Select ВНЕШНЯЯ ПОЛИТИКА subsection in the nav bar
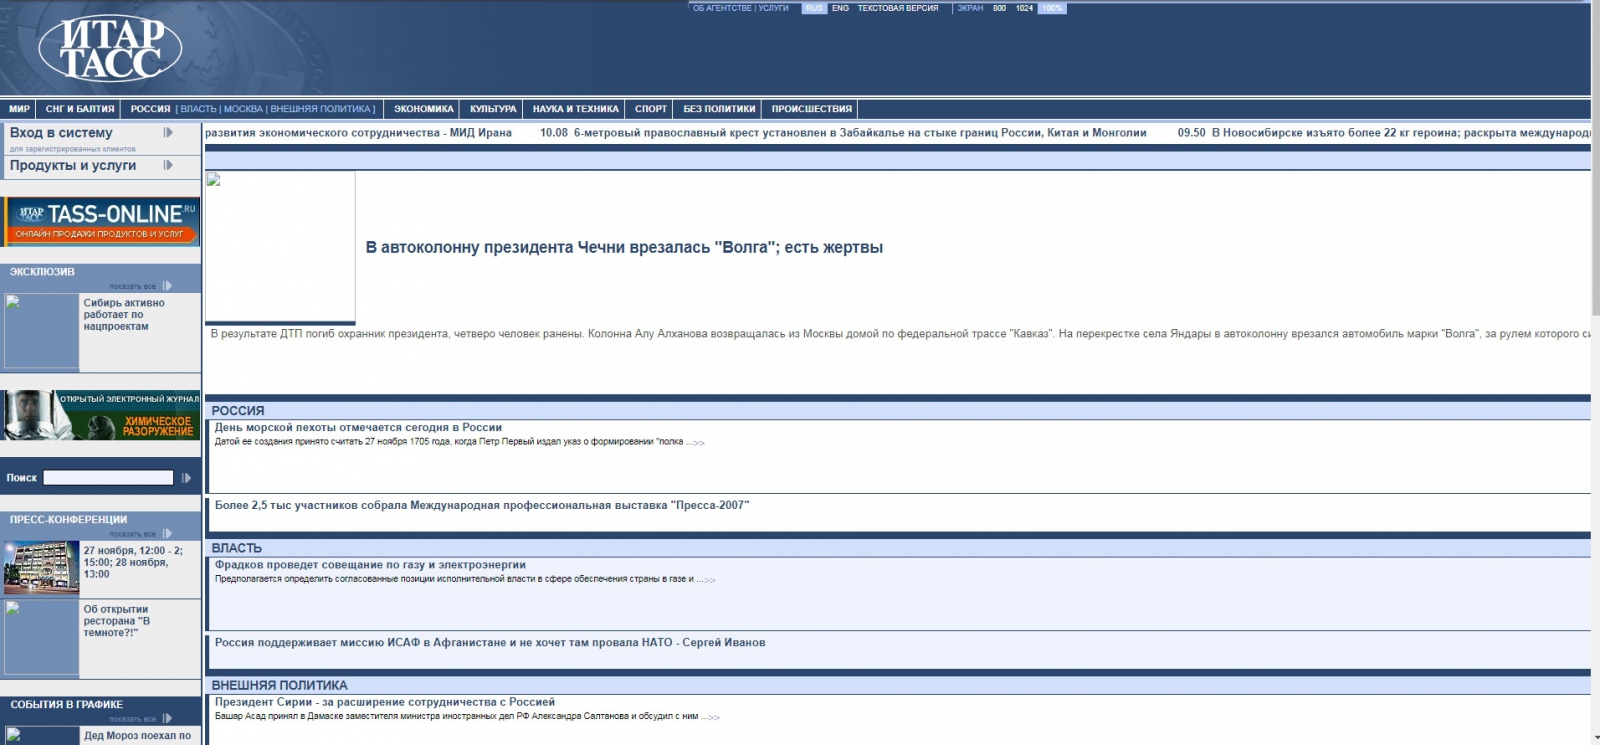This screenshot has width=1600, height=745. pos(320,109)
